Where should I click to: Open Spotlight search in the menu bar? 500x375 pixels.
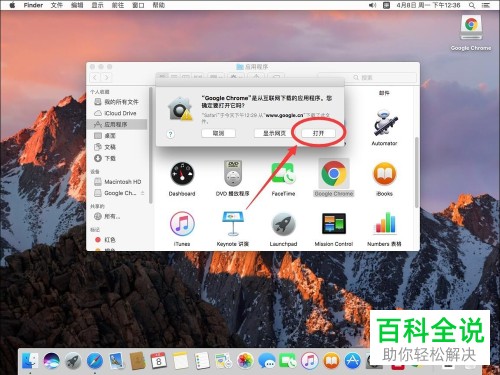pyautogui.click(x=472, y=5)
